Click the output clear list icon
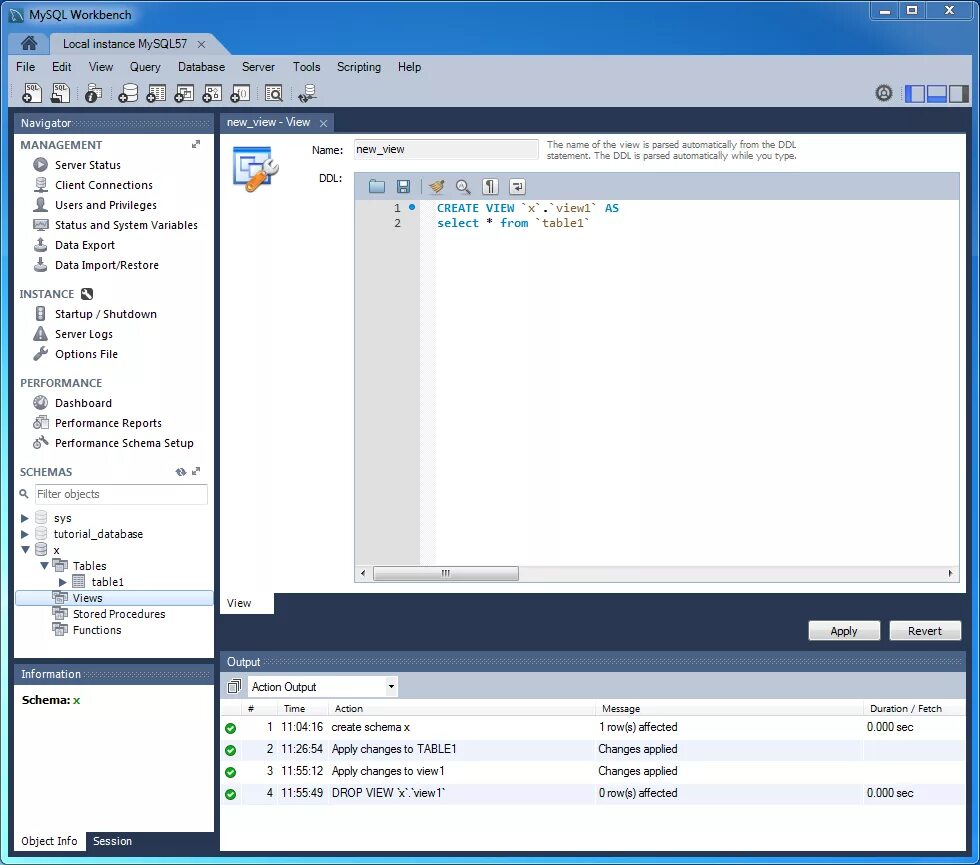 [234, 686]
